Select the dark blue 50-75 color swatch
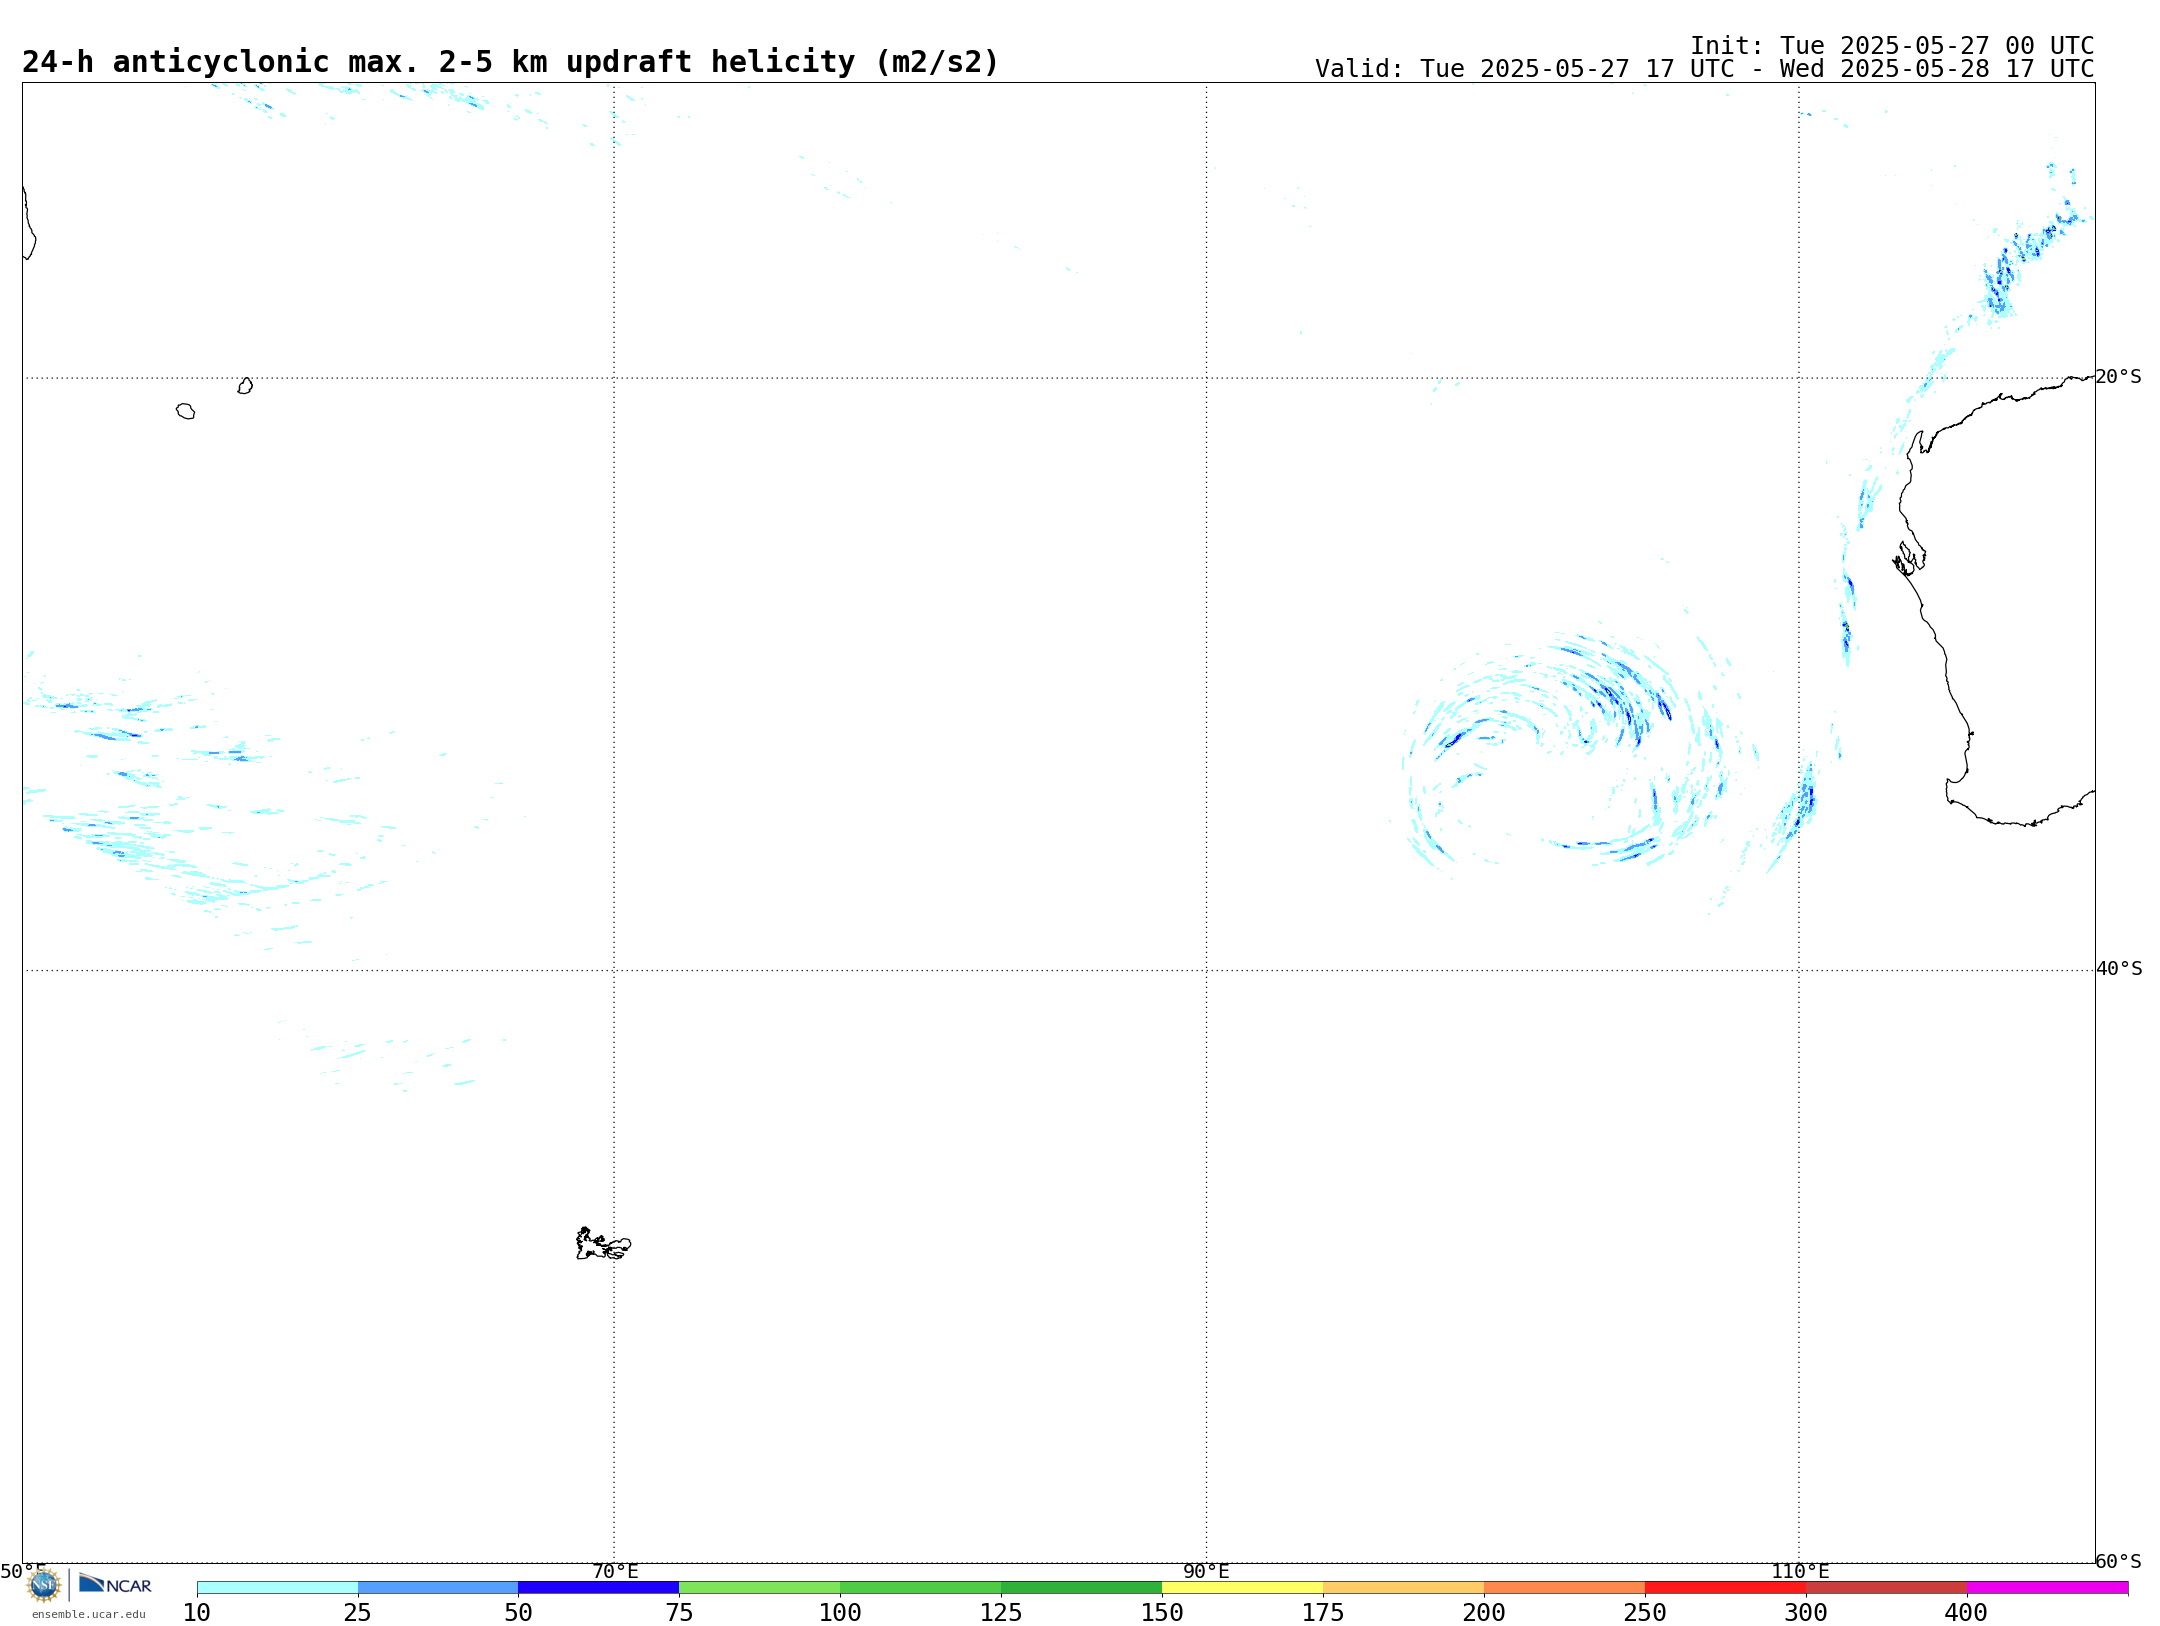This screenshot has width=2160, height=1626. pyautogui.click(x=599, y=1588)
